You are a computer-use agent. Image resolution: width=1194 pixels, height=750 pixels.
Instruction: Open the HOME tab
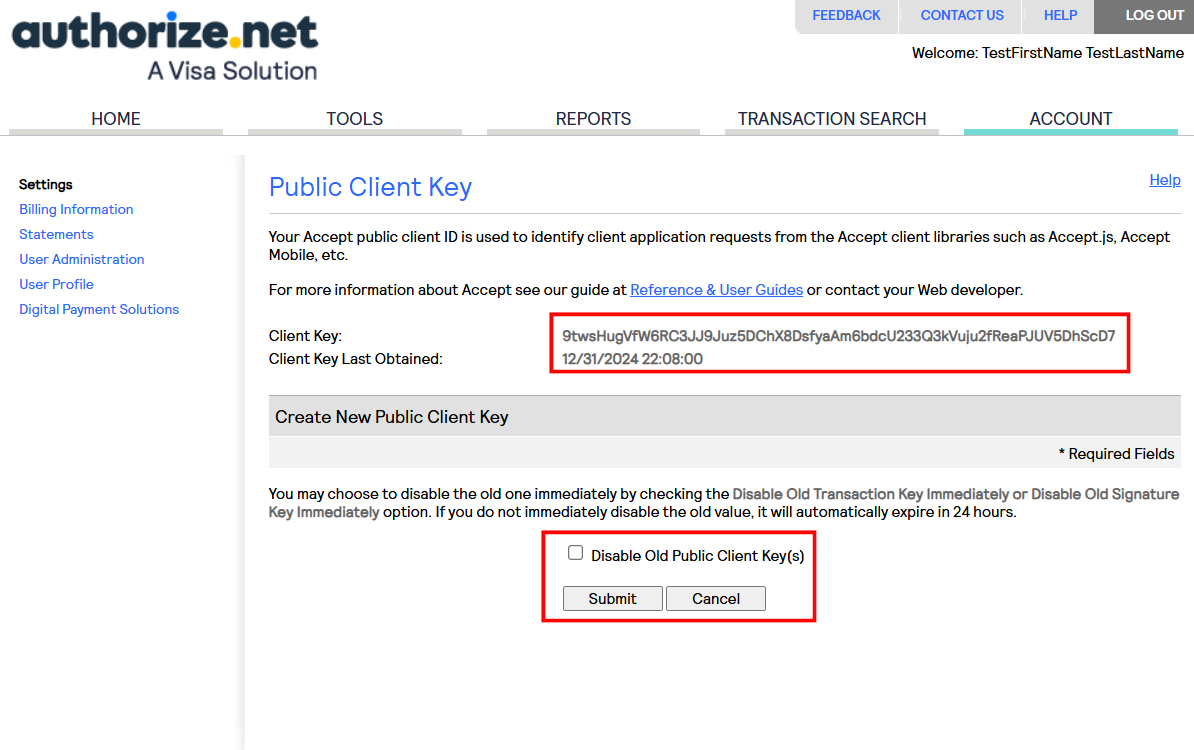pos(116,119)
